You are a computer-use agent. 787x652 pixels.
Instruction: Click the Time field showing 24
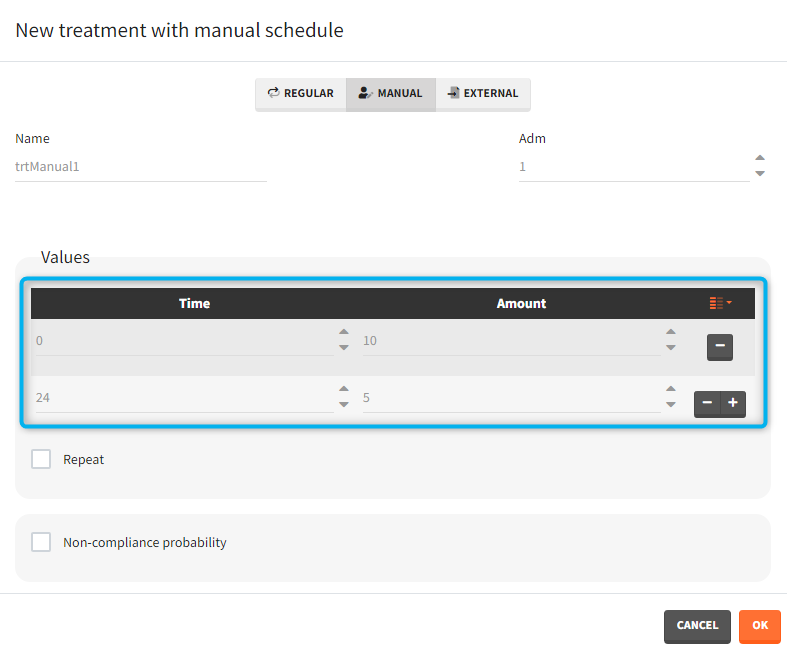coord(180,398)
